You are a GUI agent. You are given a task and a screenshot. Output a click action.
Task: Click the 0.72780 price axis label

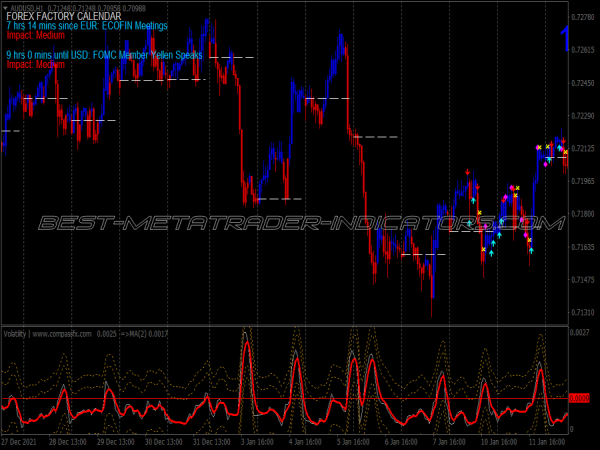click(582, 17)
